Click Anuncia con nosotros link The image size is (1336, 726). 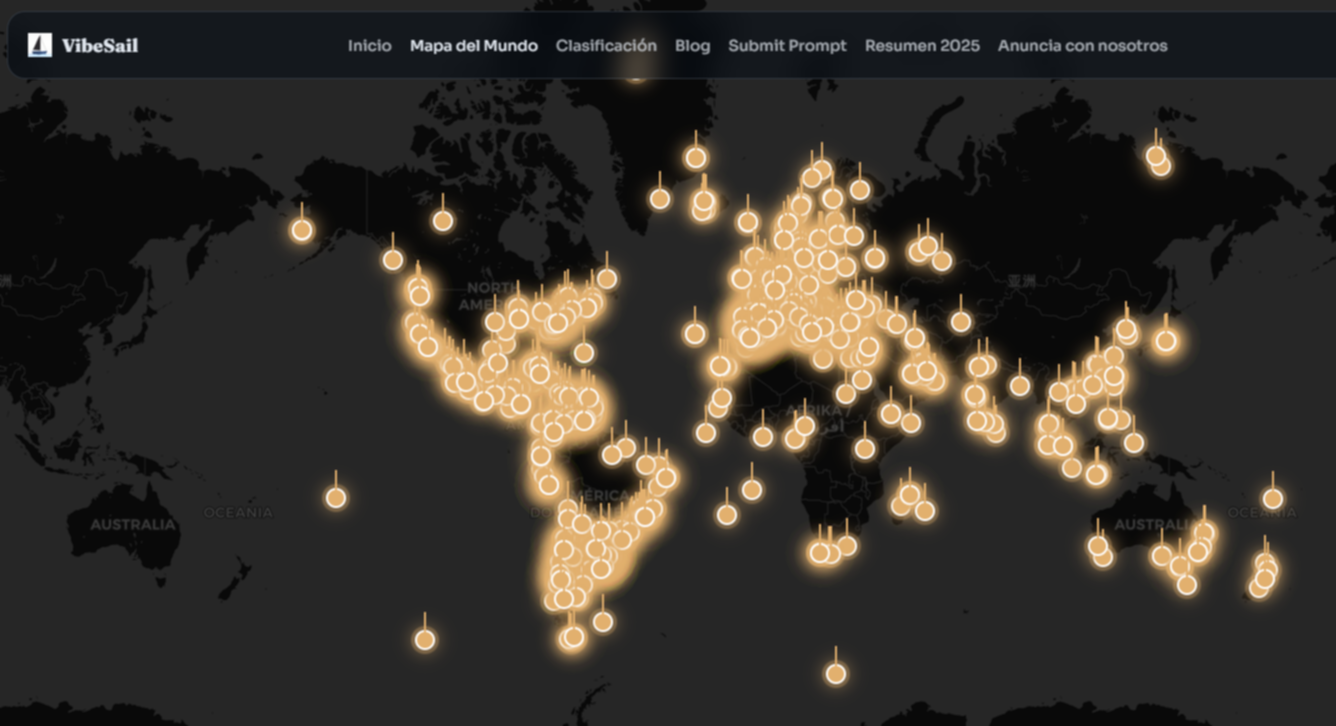point(1082,45)
